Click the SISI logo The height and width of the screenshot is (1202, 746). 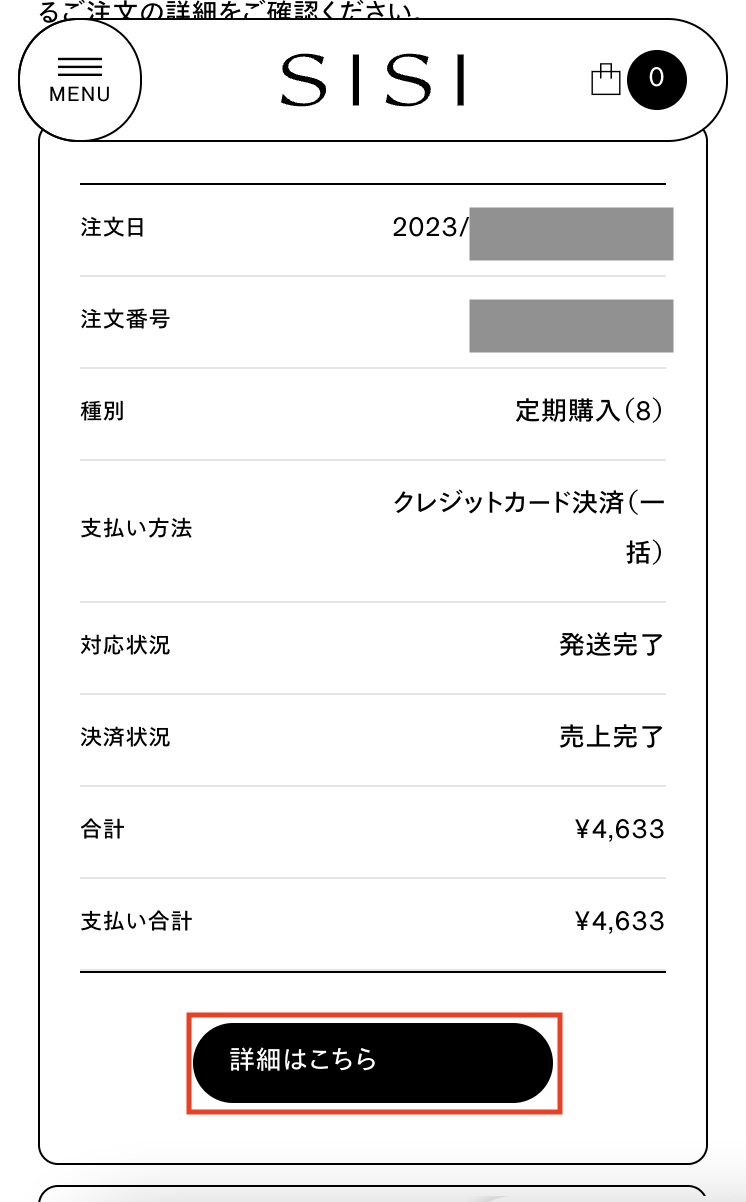pyautogui.click(x=373, y=80)
